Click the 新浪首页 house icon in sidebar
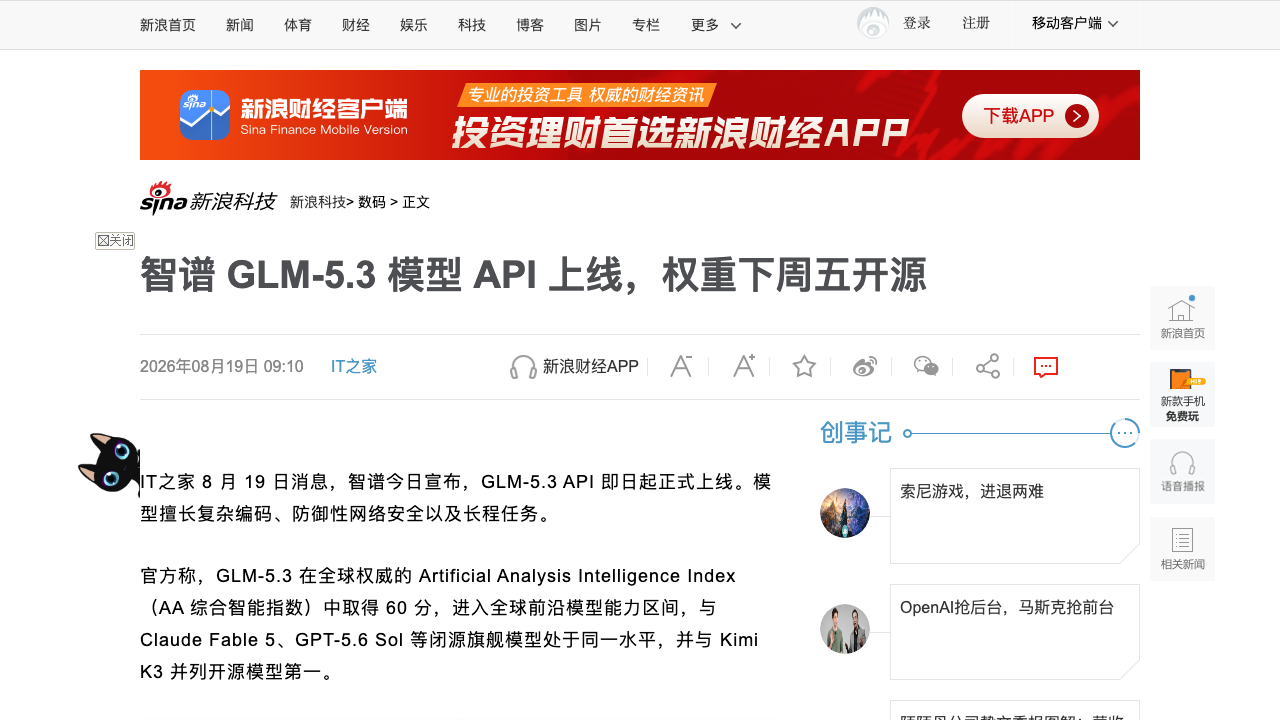This screenshot has height=720, width=1280. [1182, 318]
